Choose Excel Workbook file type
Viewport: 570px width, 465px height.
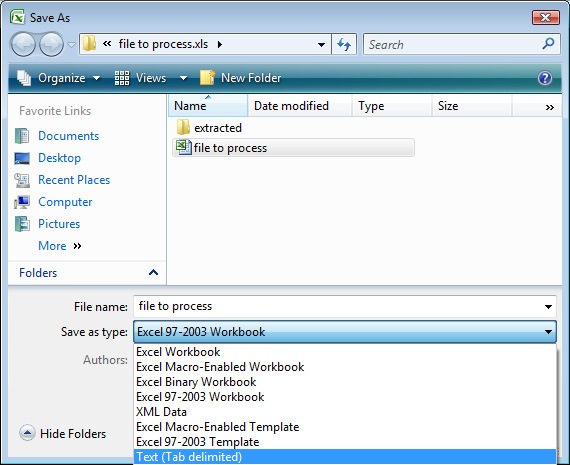pyautogui.click(x=345, y=352)
